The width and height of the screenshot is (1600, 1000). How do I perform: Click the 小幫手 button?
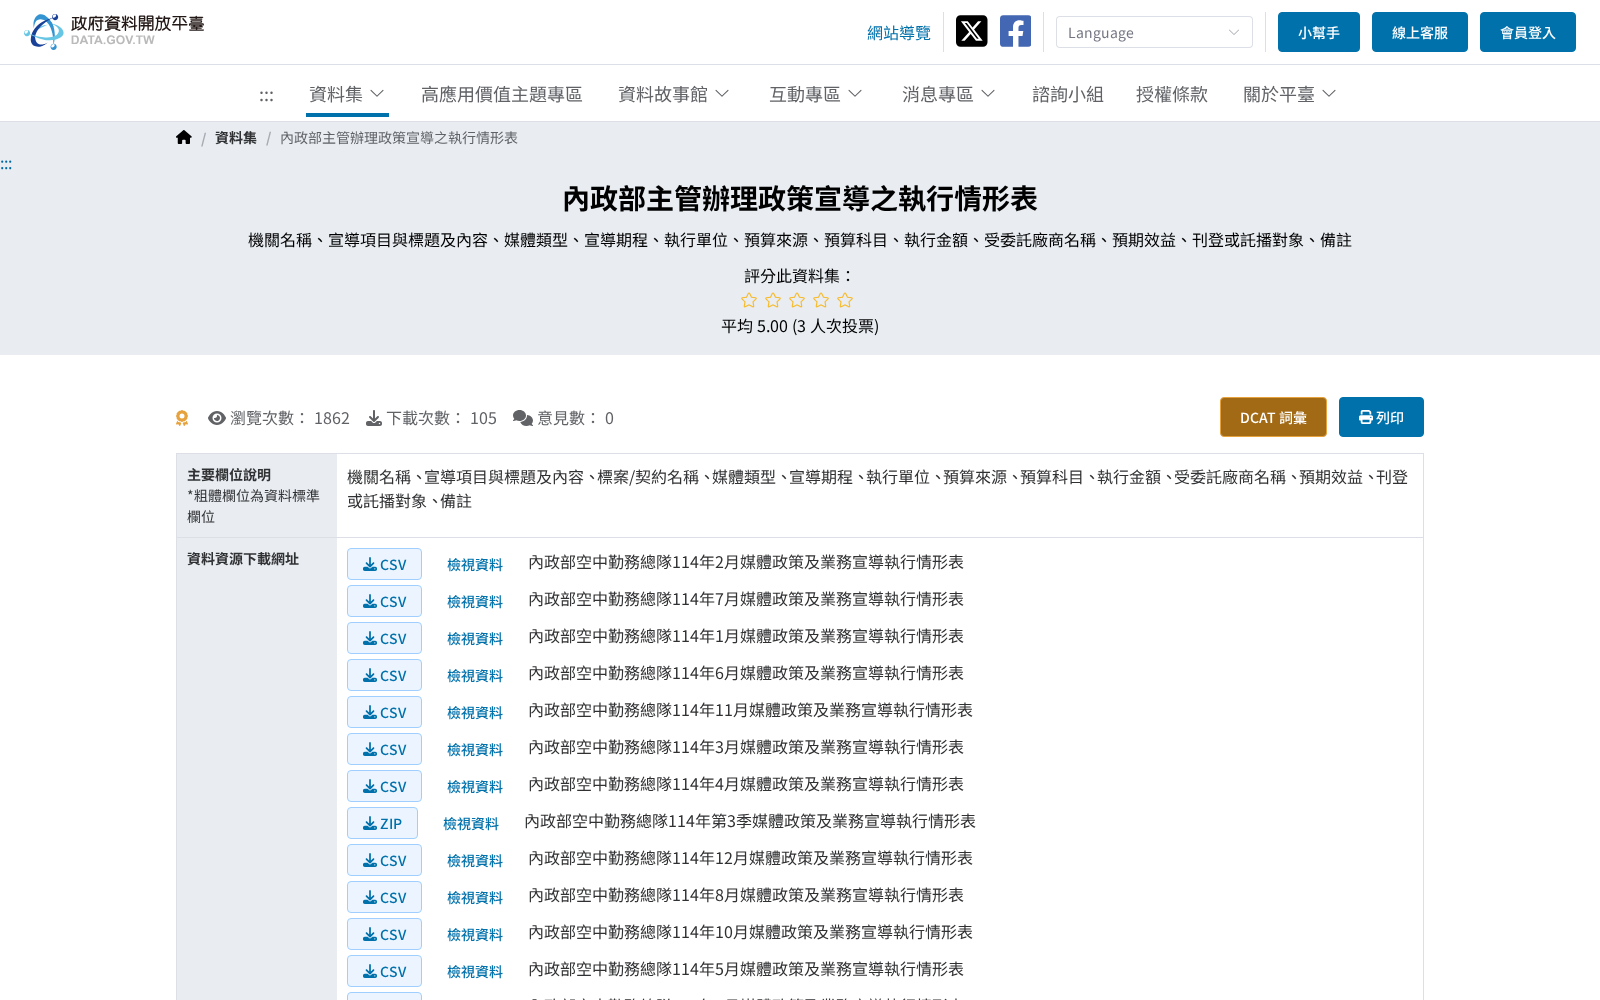click(x=1318, y=32)
